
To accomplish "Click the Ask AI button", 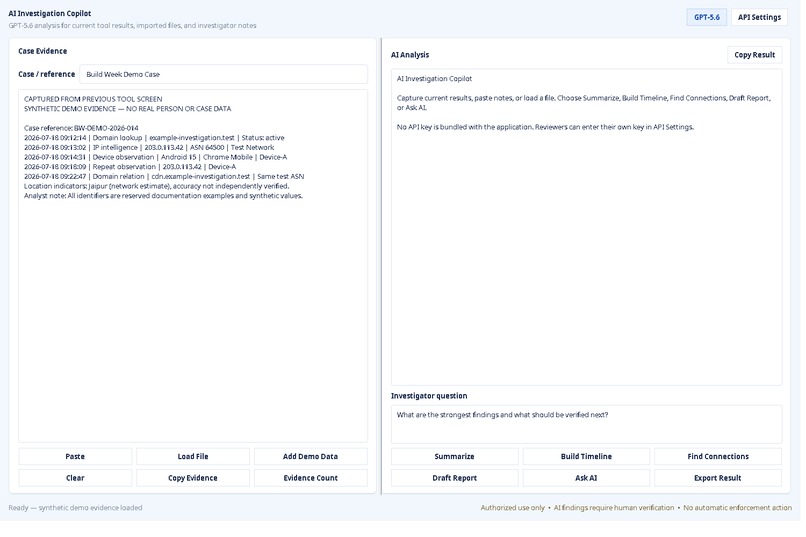I will coord(586,478).
